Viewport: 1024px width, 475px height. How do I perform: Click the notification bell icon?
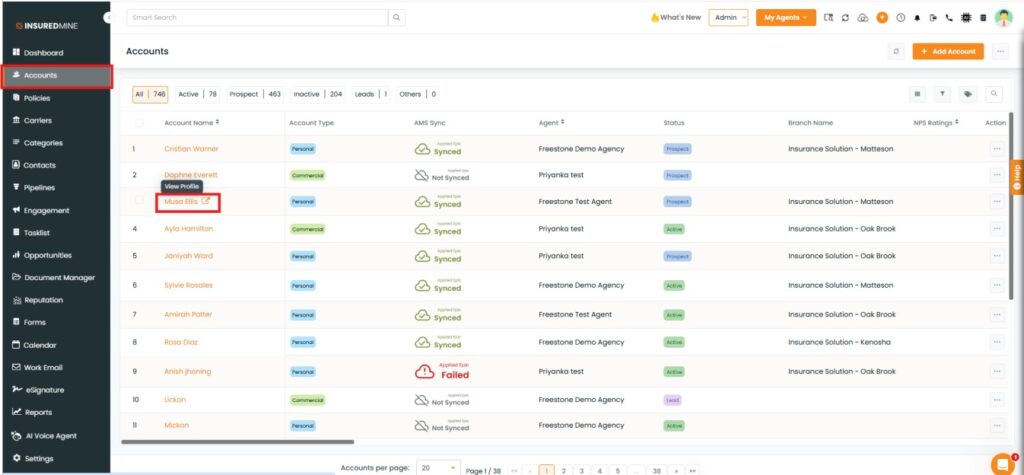(918, 18)
